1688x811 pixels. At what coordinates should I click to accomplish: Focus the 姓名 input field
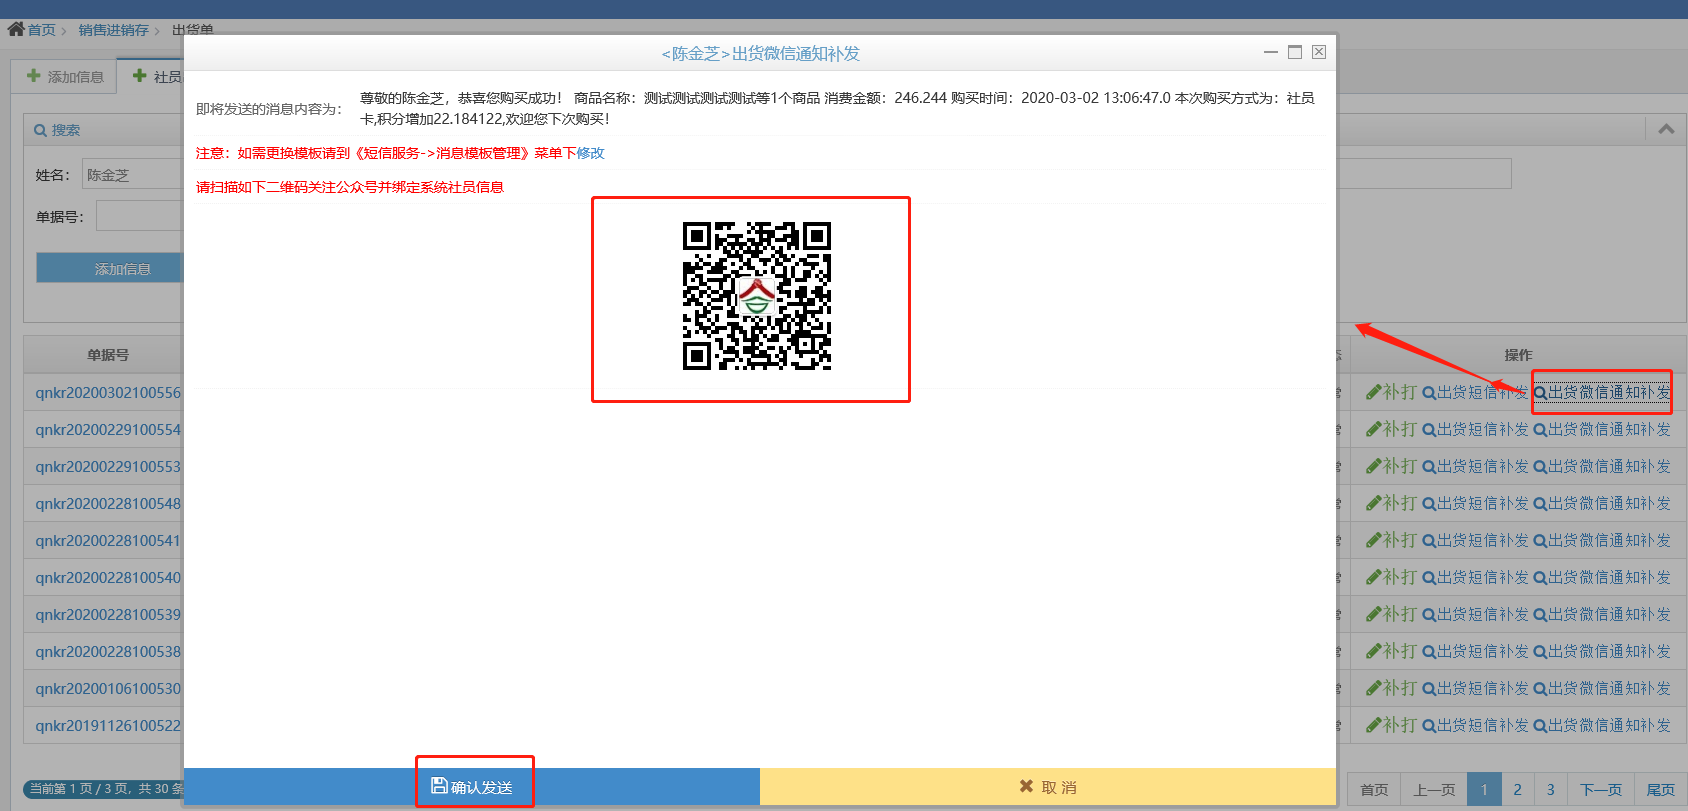[x=131, y=175]
